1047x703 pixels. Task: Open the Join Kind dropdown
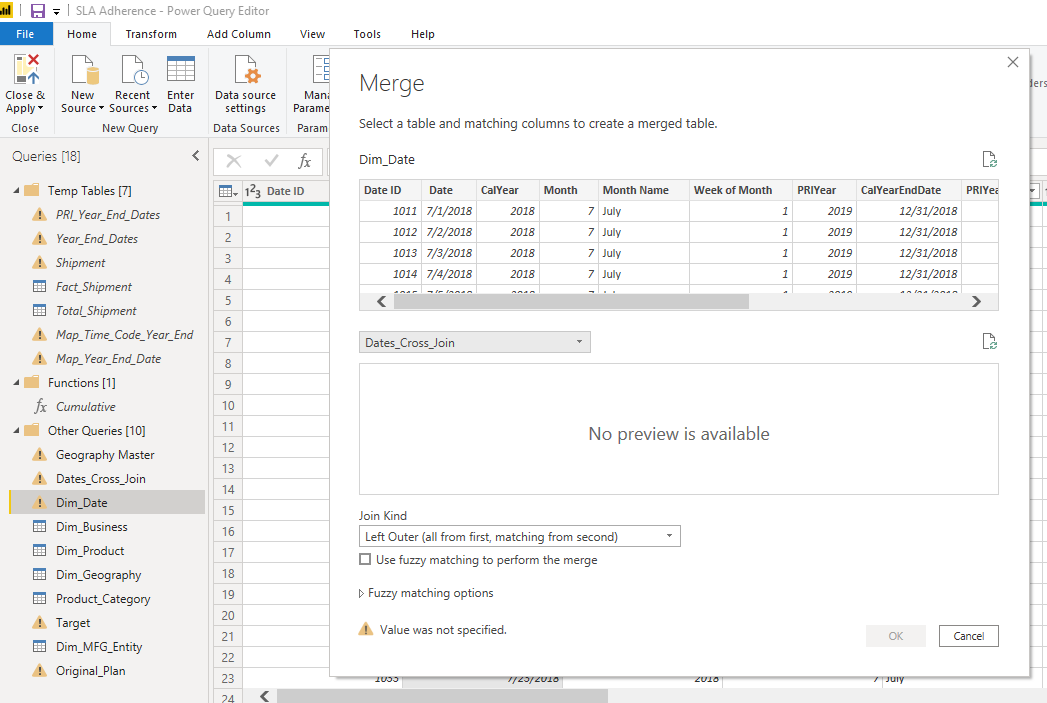pyautogui.click(x=519, y=536)
